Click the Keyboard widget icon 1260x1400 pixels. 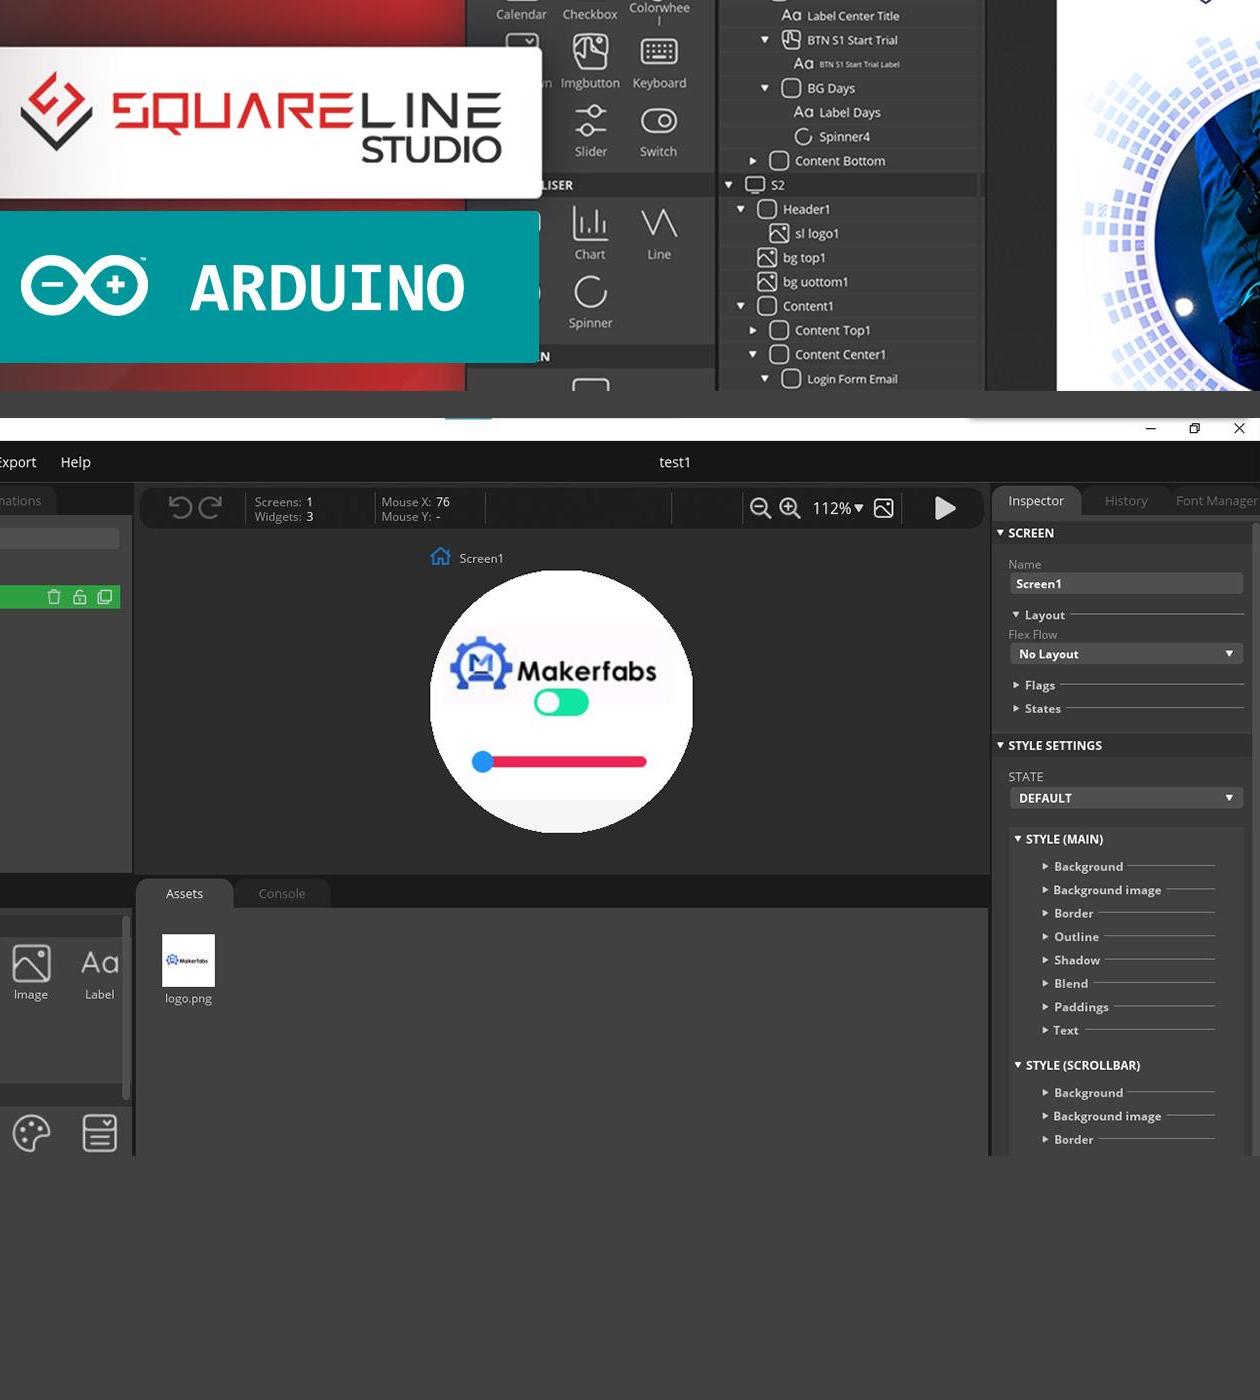coord(659,50)
